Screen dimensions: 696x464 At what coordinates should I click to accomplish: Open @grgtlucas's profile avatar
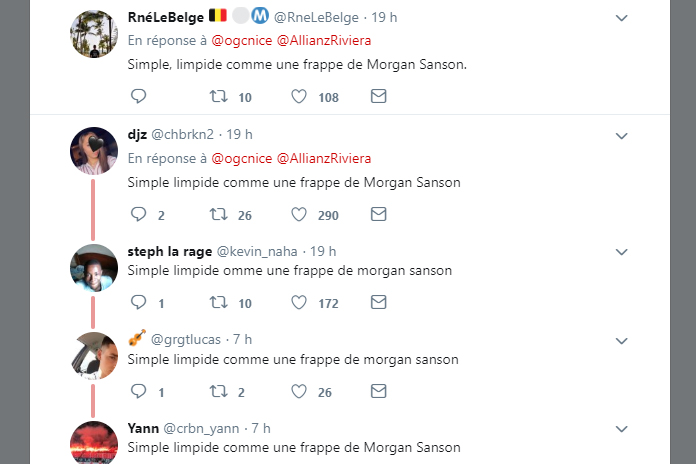(x=94, y=356)
